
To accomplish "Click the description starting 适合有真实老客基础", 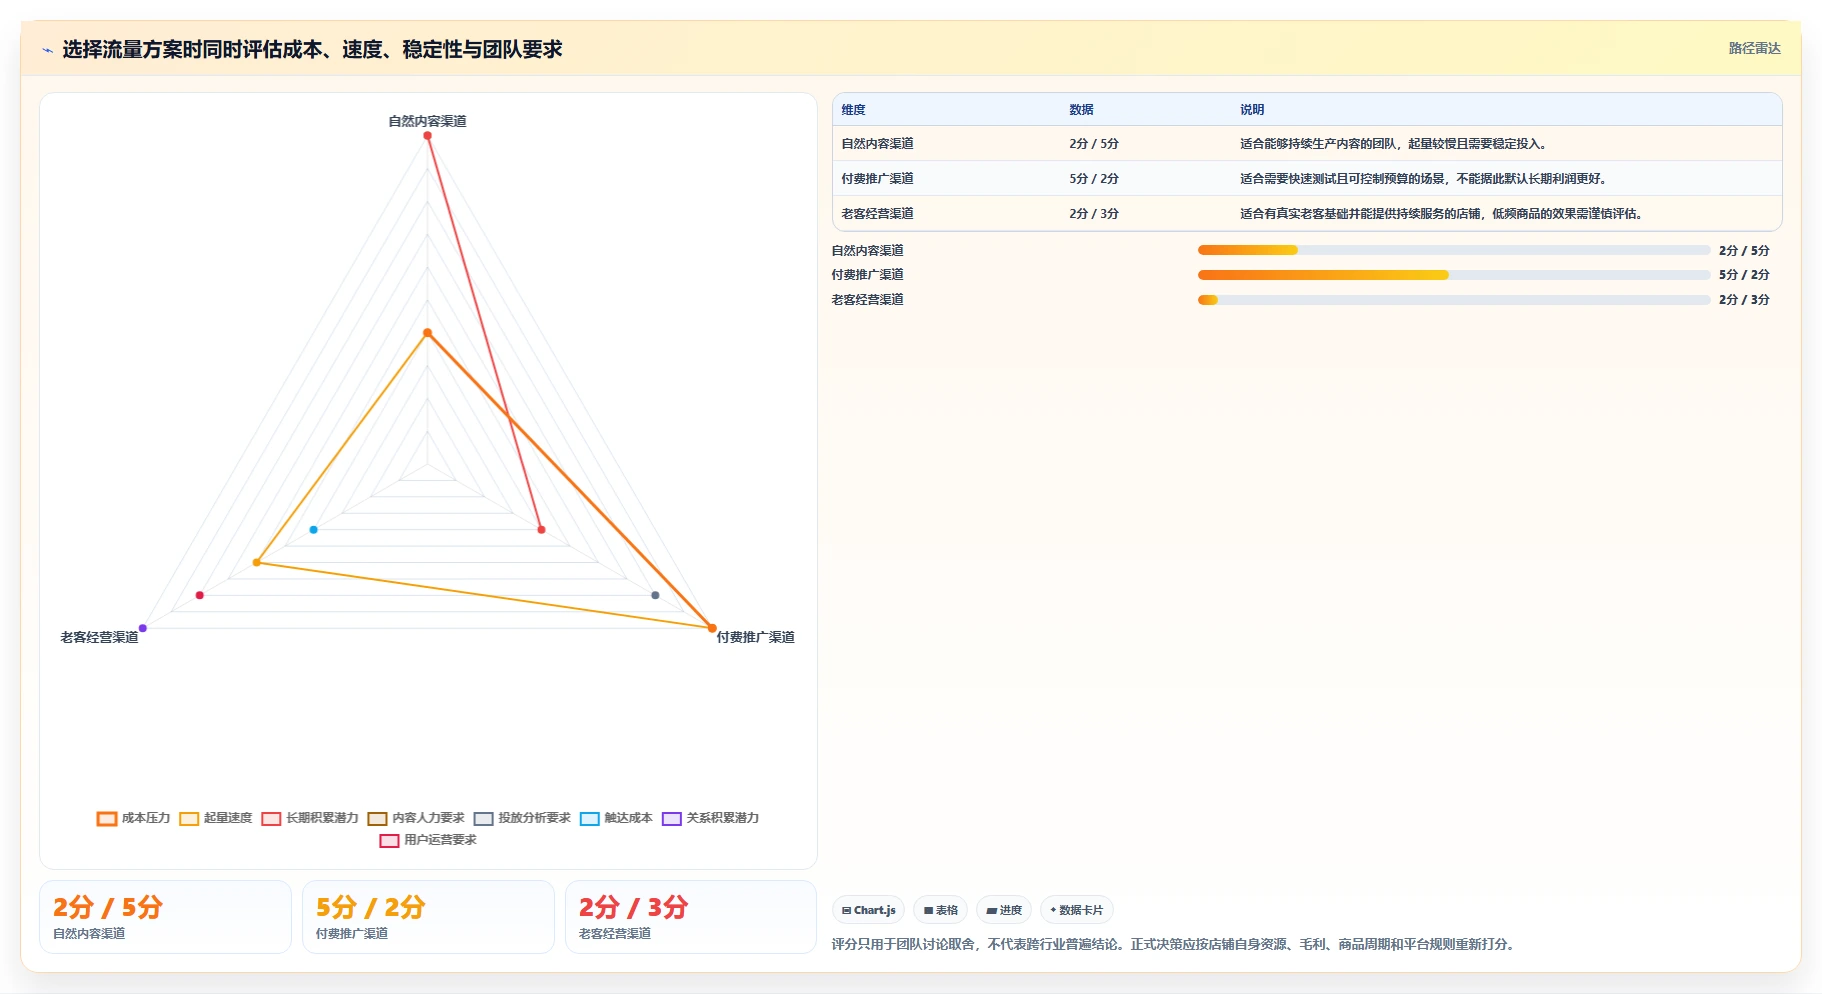I will (1443, 214).
